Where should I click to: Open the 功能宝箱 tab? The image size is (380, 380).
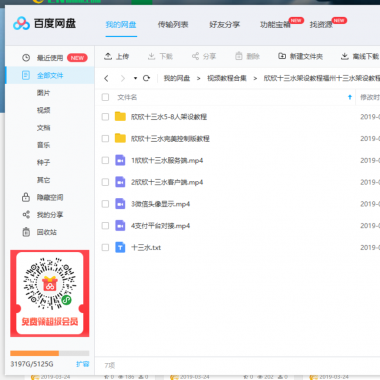click(x=275, y=25)
